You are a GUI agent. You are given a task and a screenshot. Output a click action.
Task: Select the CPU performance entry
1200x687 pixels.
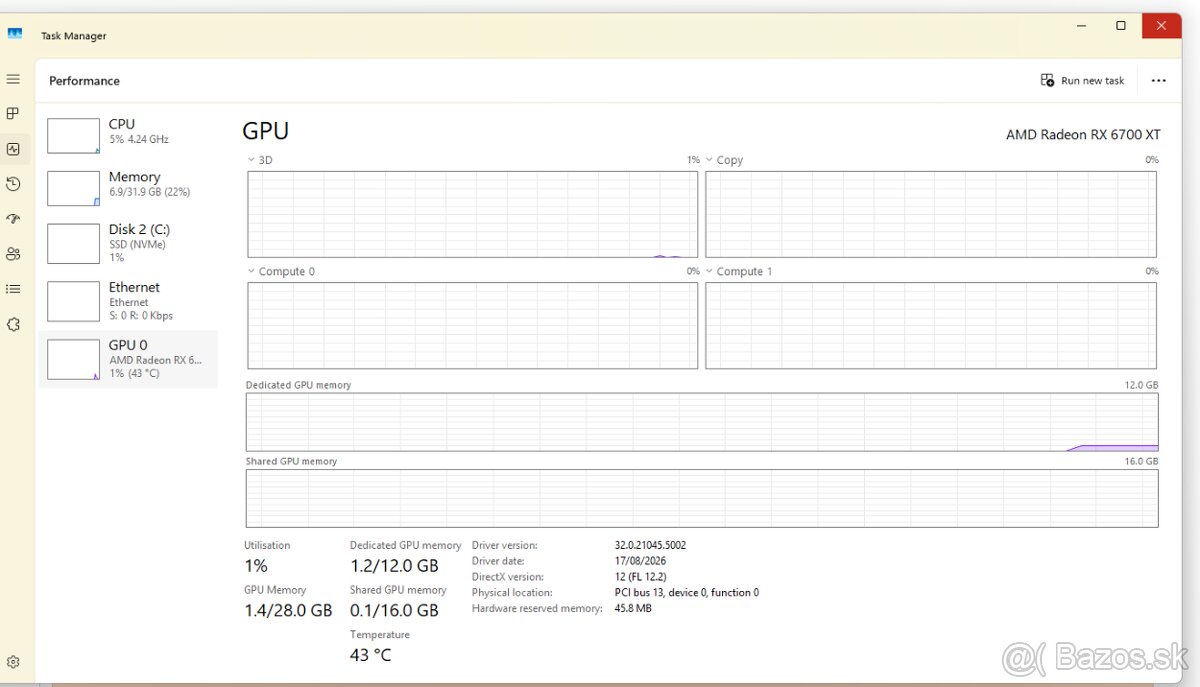click(128, 135)
